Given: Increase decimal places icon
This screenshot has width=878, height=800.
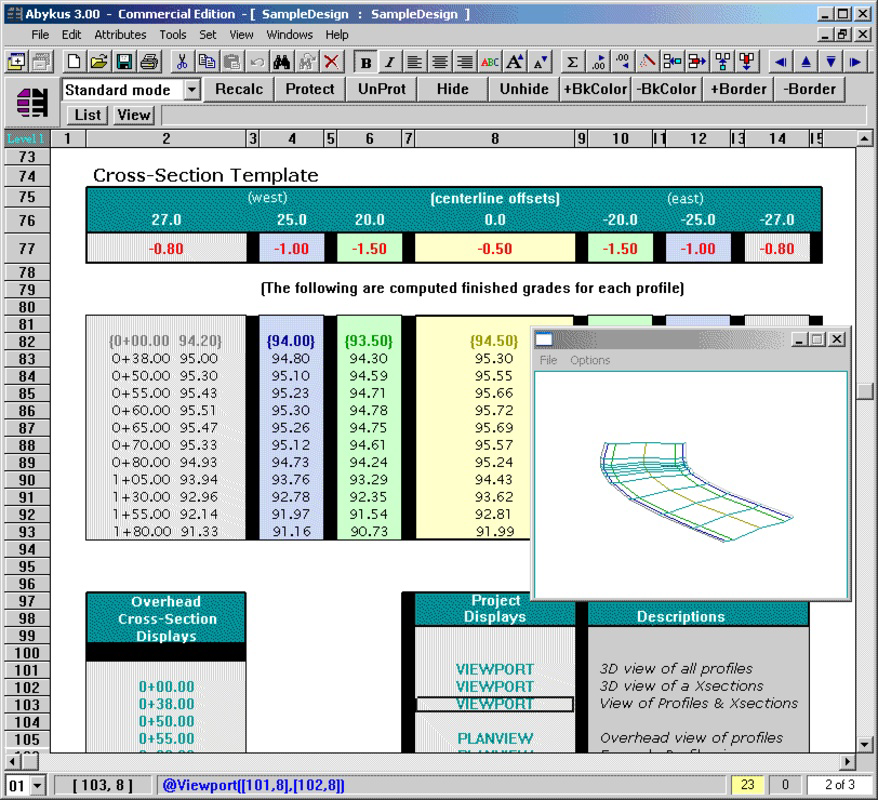Looking at the screenshot, I should (597, 62).
